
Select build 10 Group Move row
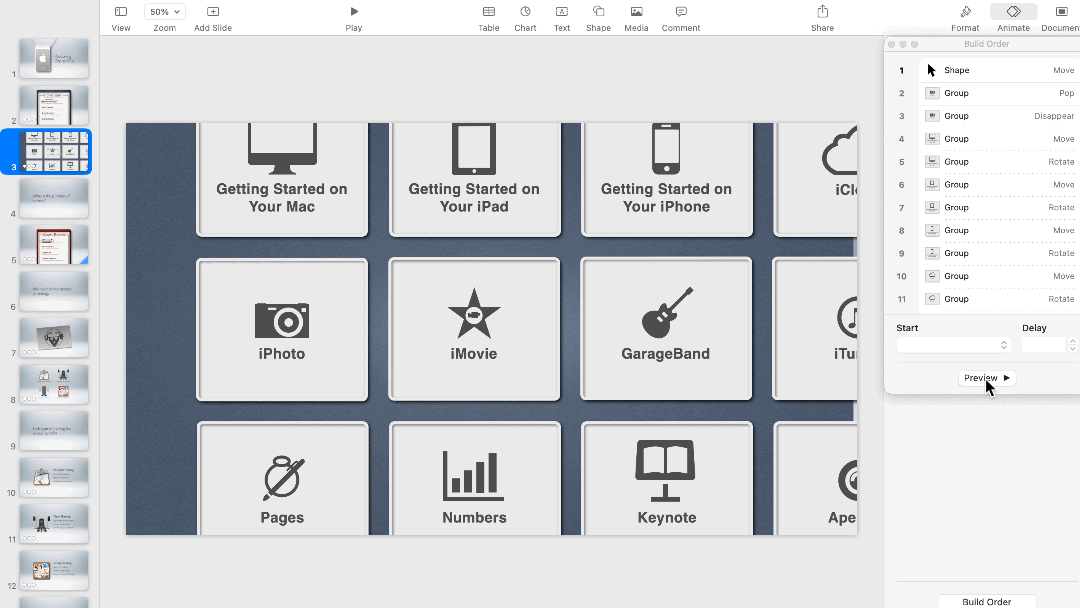[999, 276]
